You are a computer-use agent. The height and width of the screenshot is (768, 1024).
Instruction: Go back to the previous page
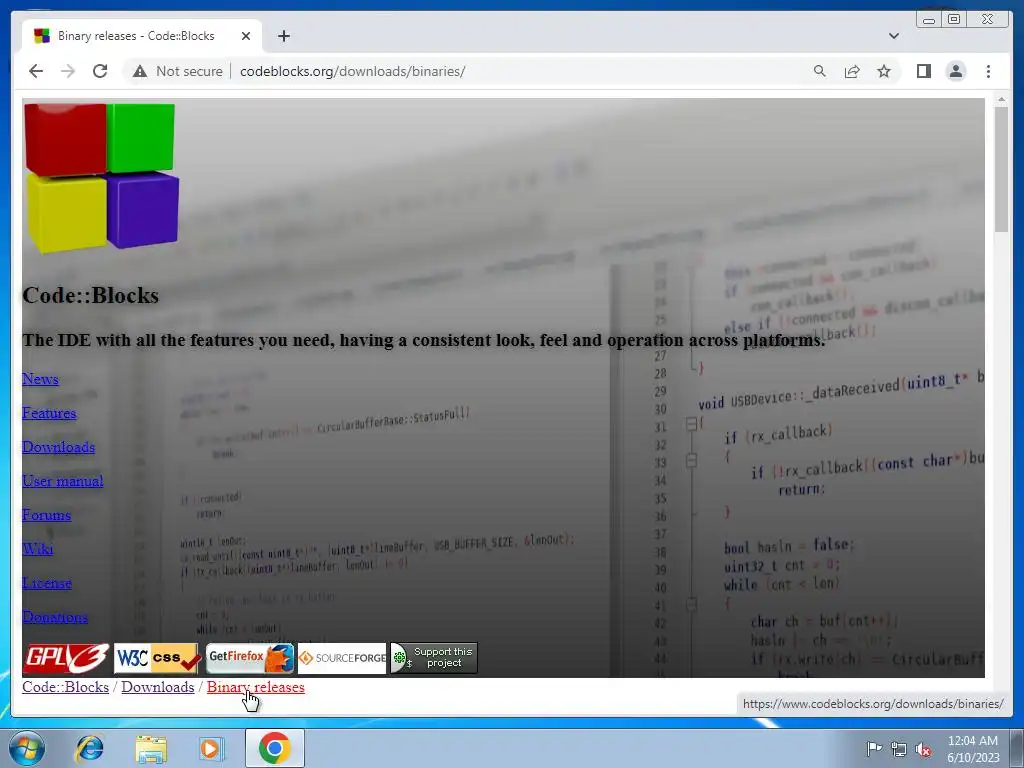point(36,71)
